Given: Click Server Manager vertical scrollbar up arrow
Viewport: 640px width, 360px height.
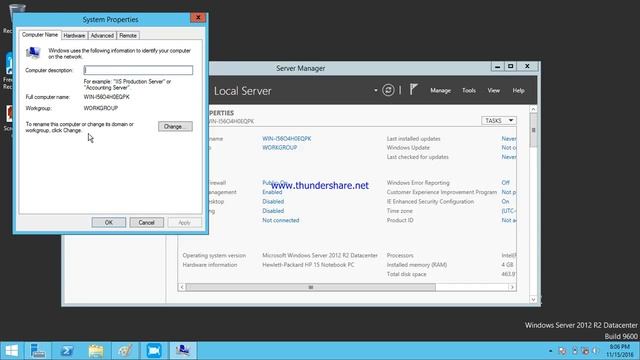Looking at the screenshot, I should pos(533,109).
